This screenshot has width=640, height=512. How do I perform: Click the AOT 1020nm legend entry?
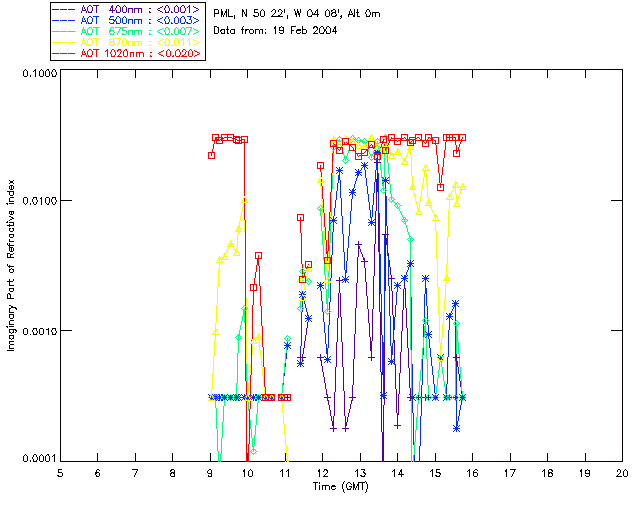coord(128,53)
